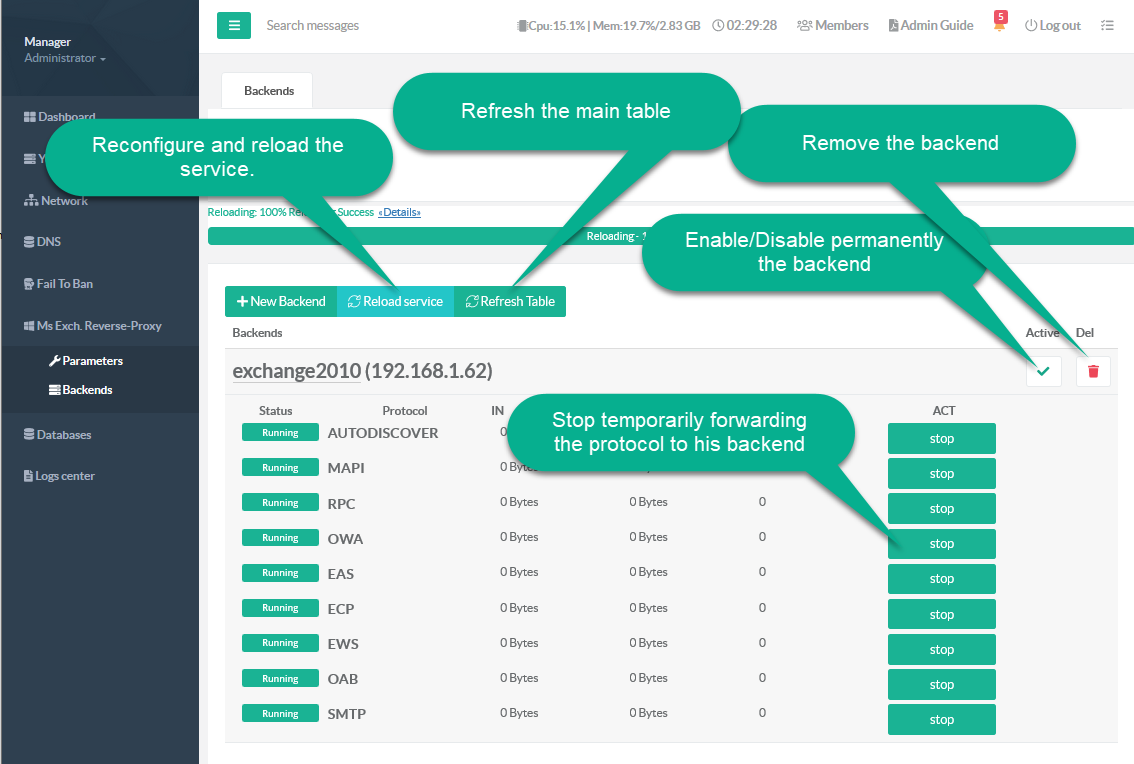Open the notification bell with badge
This screenshot has height=764, width=1134.
(999, 24)
